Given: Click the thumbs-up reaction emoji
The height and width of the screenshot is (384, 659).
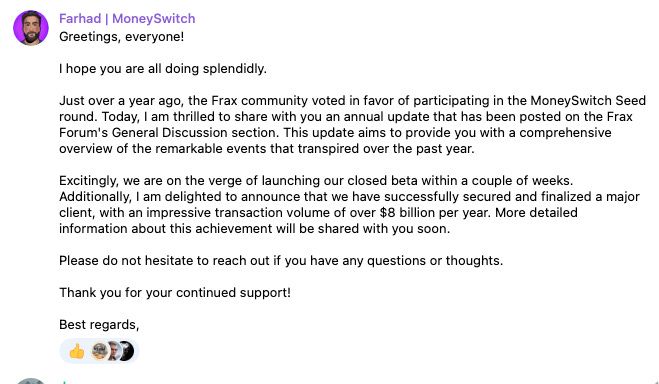Looking at the screenshot, I should (x=77, y=351).
